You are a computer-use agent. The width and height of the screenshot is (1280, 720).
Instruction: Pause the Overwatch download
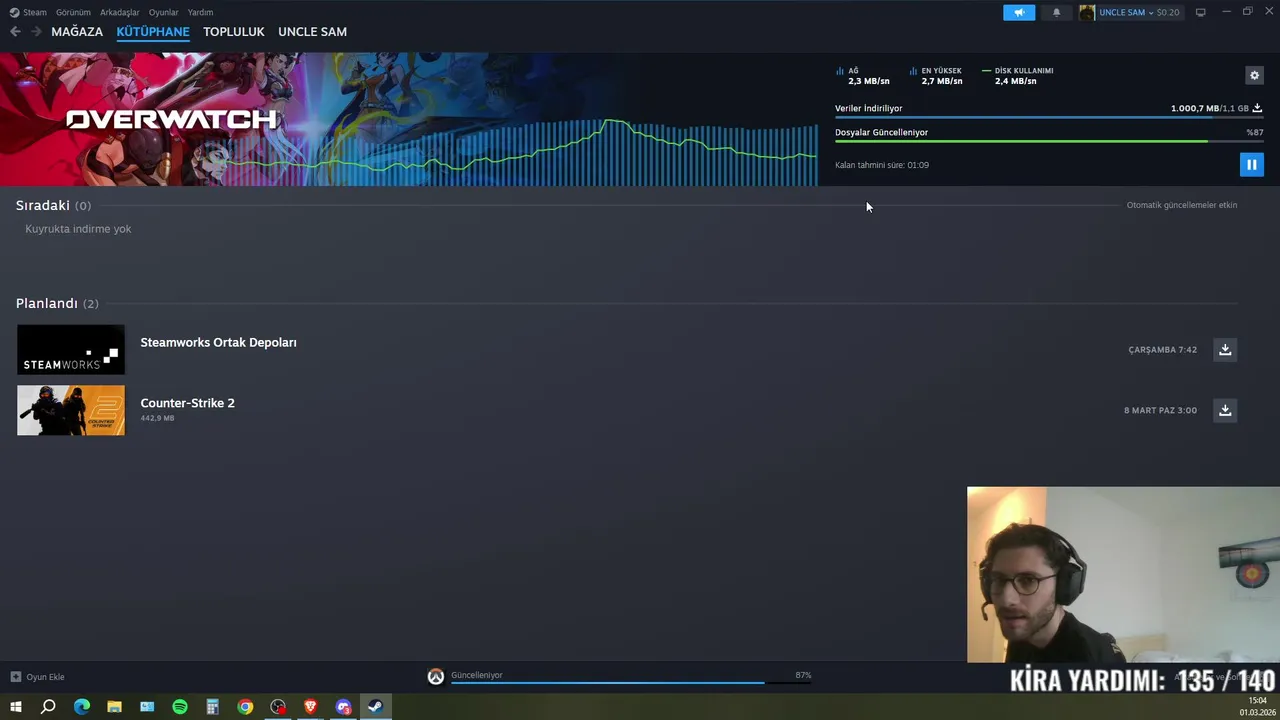(1251, 164)
